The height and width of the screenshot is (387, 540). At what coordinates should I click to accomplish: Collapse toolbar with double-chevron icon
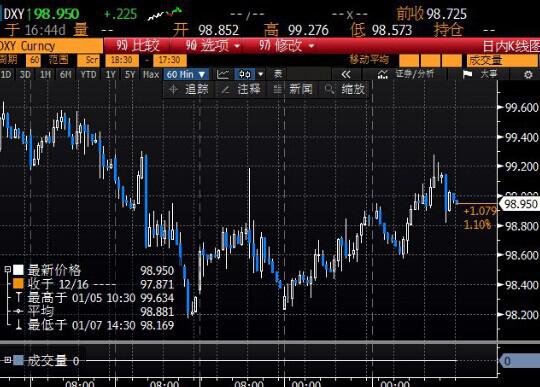[x=346, y=74]
